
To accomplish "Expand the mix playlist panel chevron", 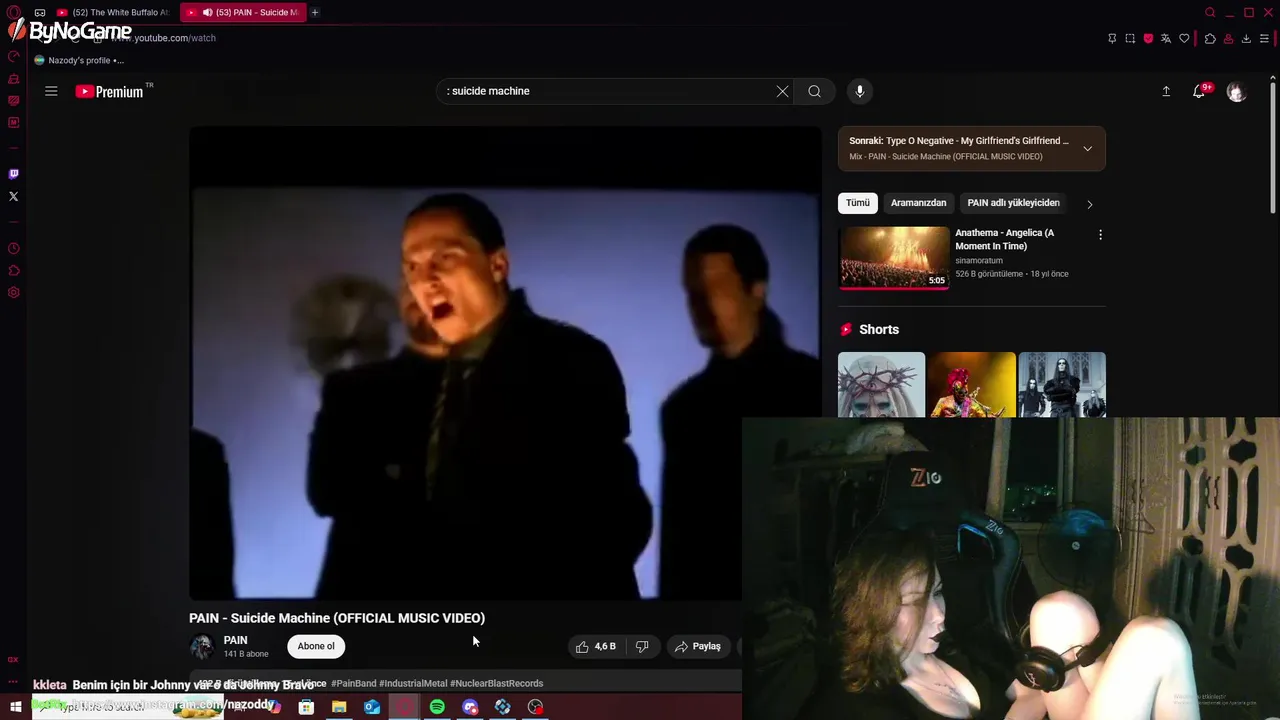I will tap(1087, 149).
